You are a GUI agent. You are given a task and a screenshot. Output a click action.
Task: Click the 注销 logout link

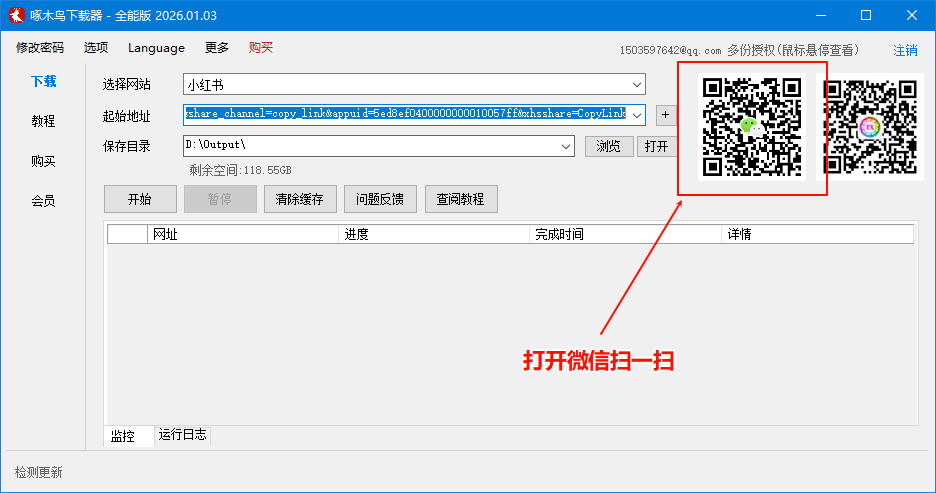905,50
